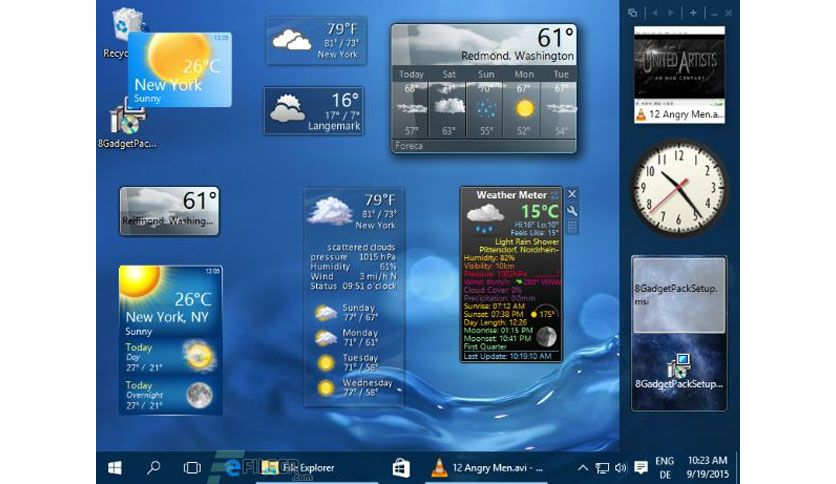Open the 8GadgetPack desktop shortcut icon

coord(127,119)
